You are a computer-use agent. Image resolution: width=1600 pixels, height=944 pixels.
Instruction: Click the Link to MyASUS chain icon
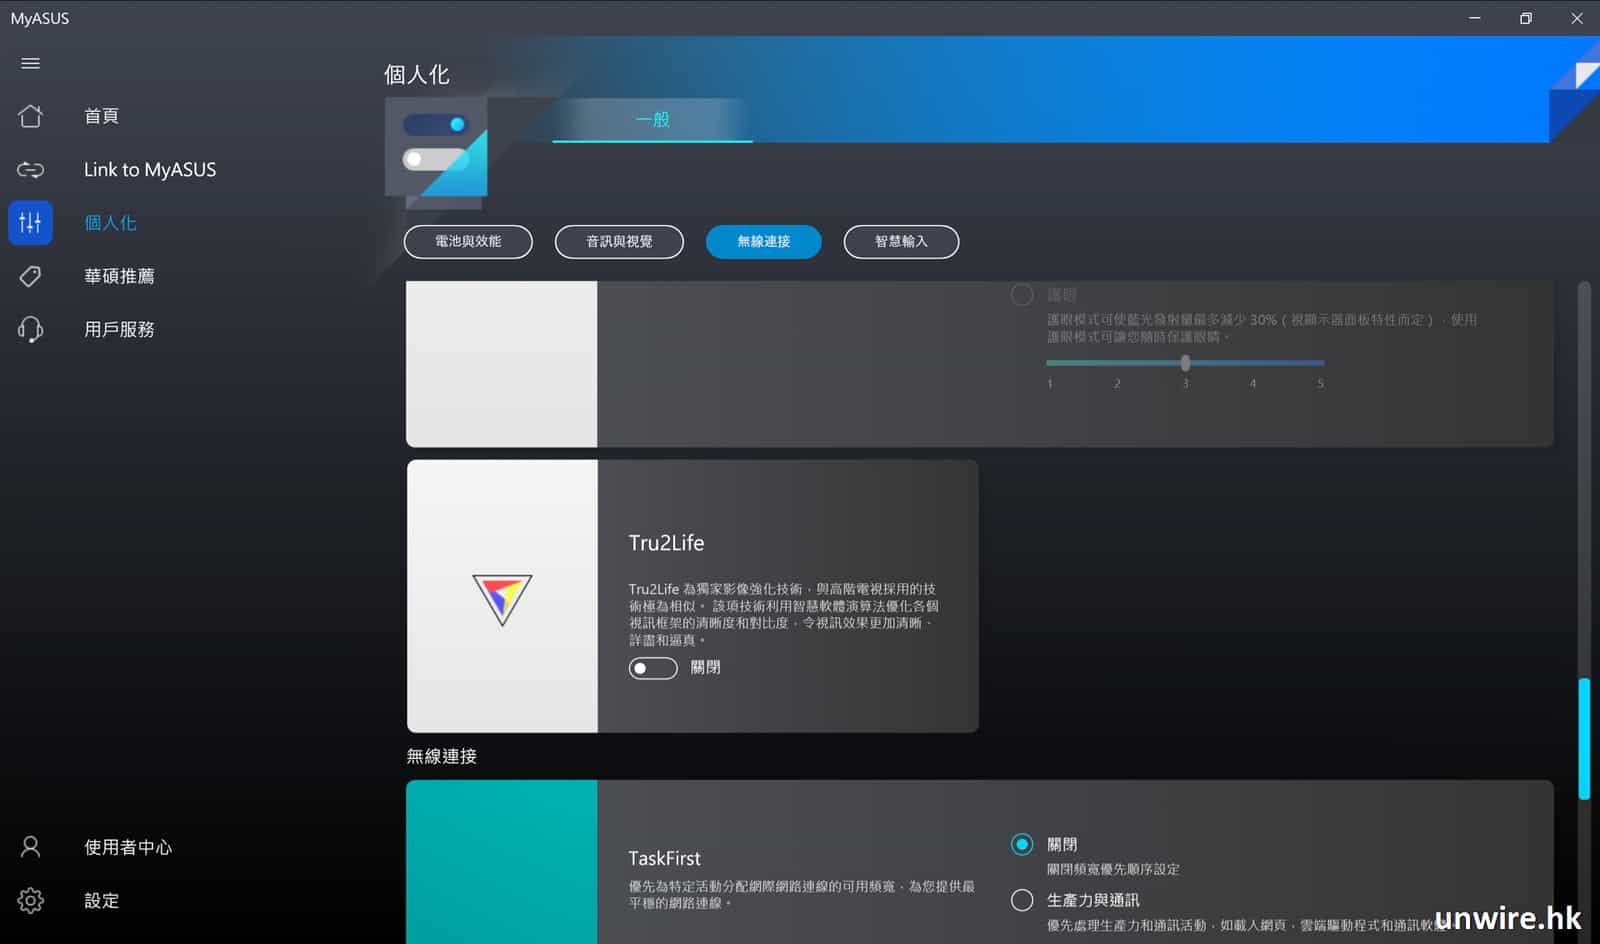(x=30, y=170)
